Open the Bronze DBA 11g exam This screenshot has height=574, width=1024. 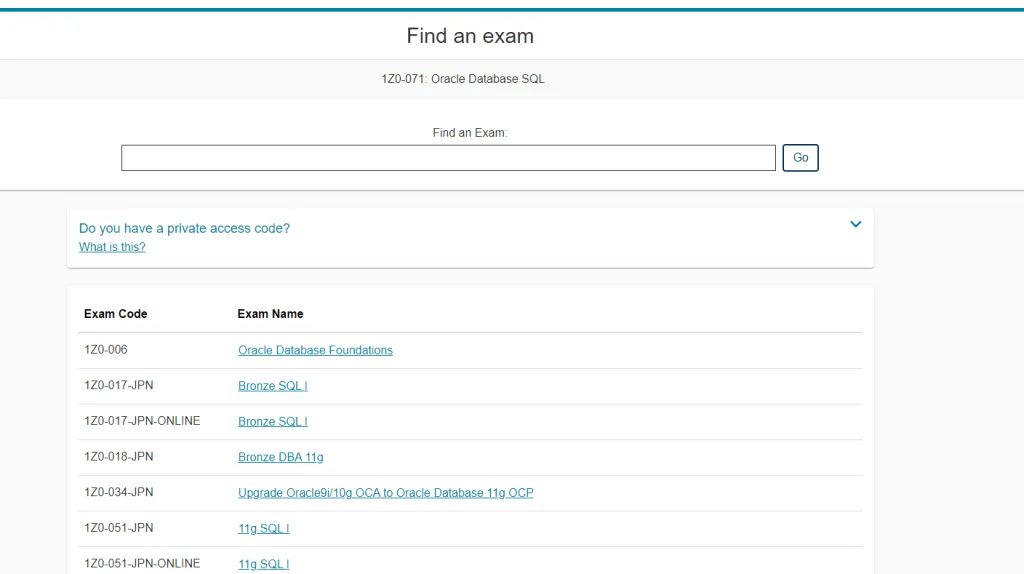(280, 457)
